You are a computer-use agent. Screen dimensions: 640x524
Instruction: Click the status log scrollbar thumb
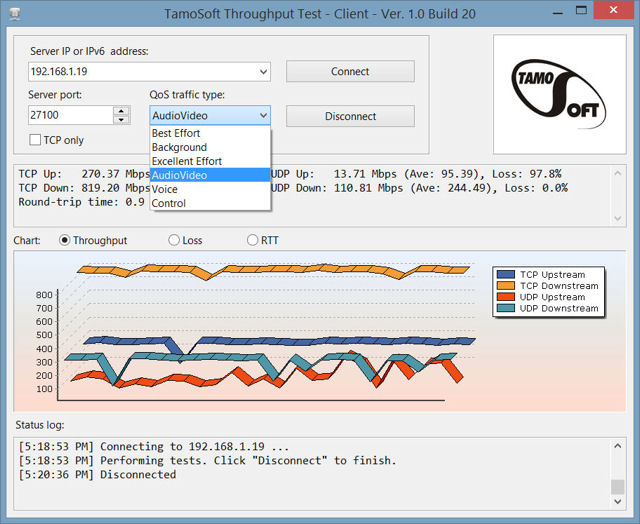(x=618, y=487)
